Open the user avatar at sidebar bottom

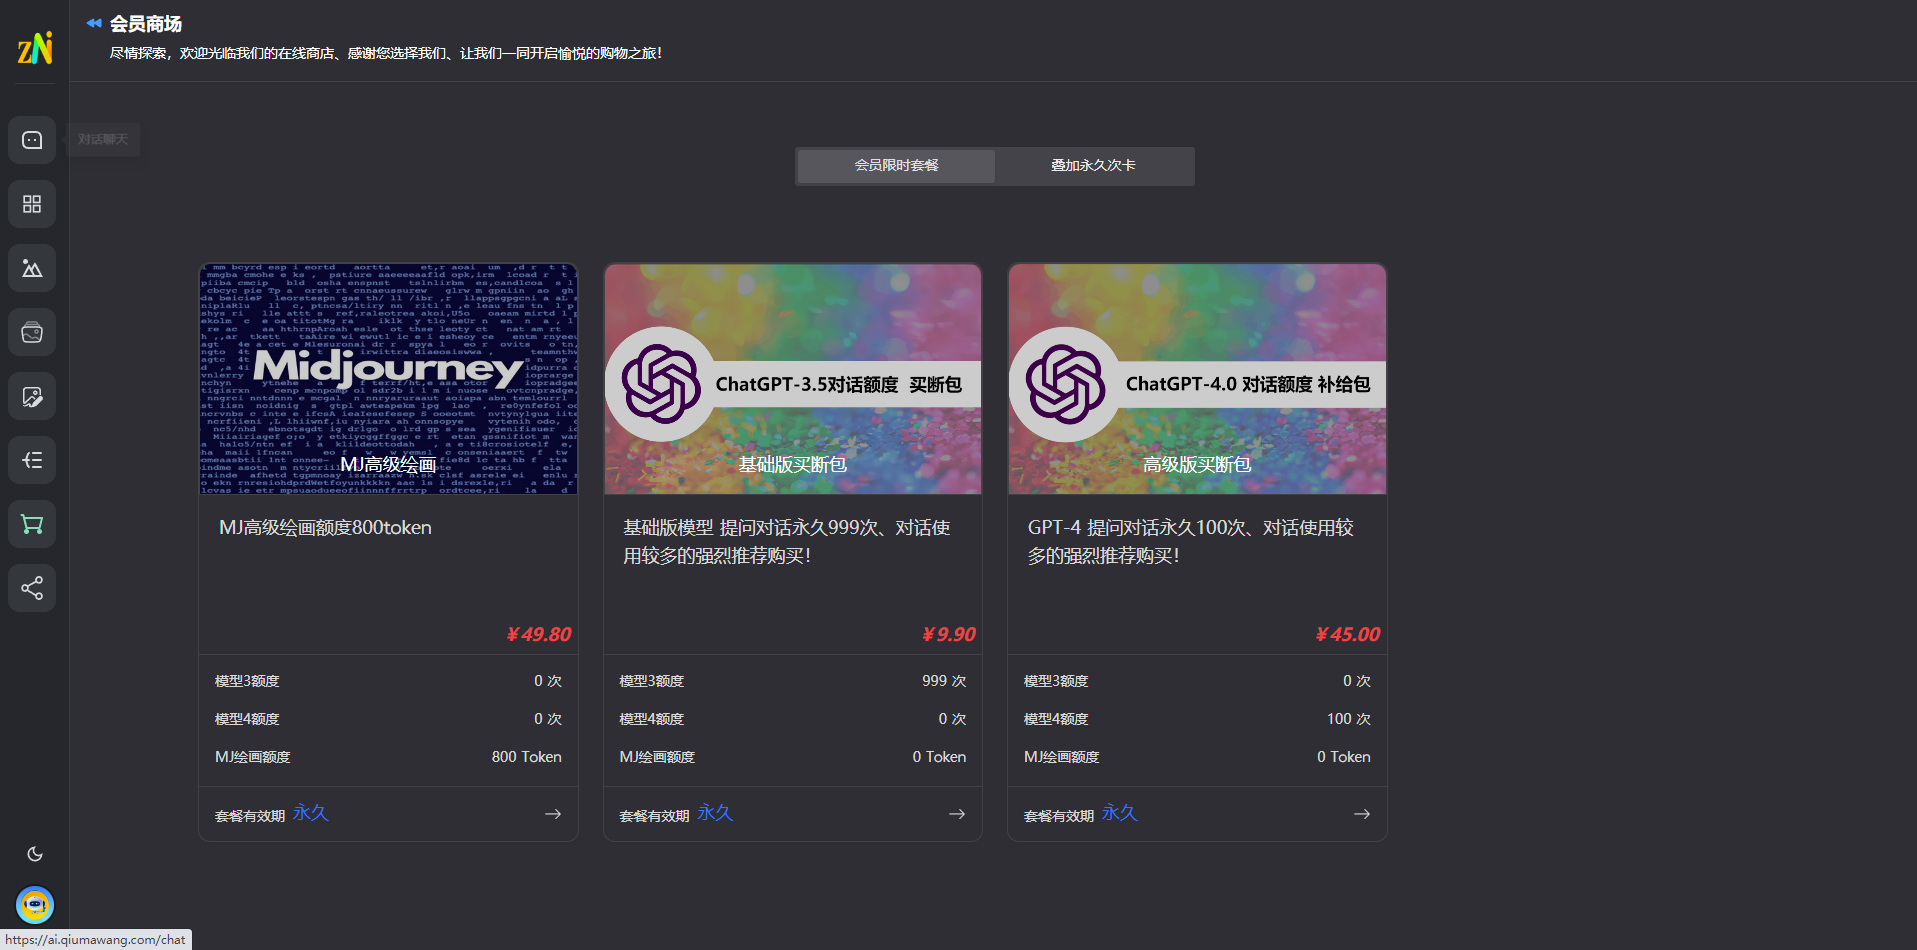(35, 905)
